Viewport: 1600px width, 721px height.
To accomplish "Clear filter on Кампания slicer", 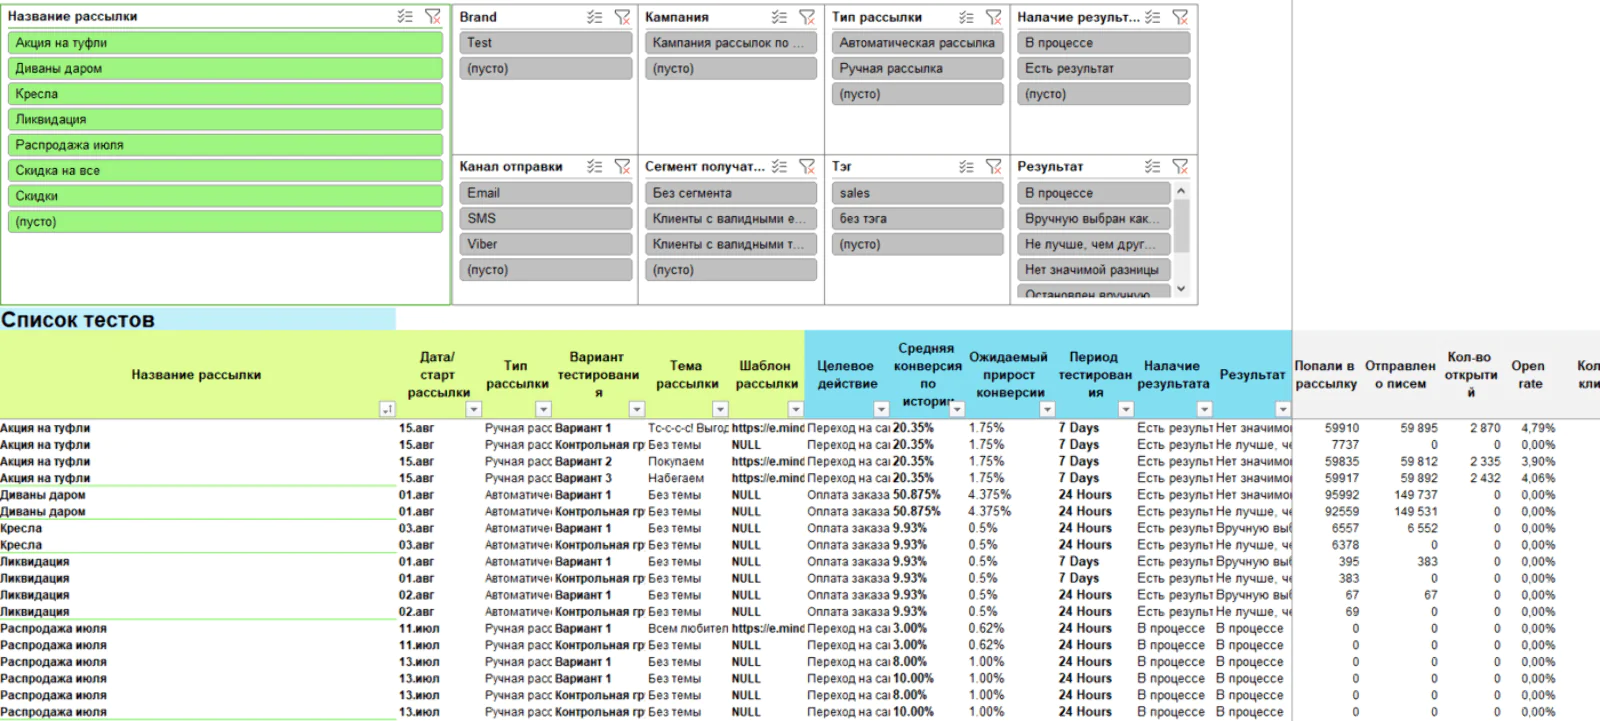I will (807, 17).
